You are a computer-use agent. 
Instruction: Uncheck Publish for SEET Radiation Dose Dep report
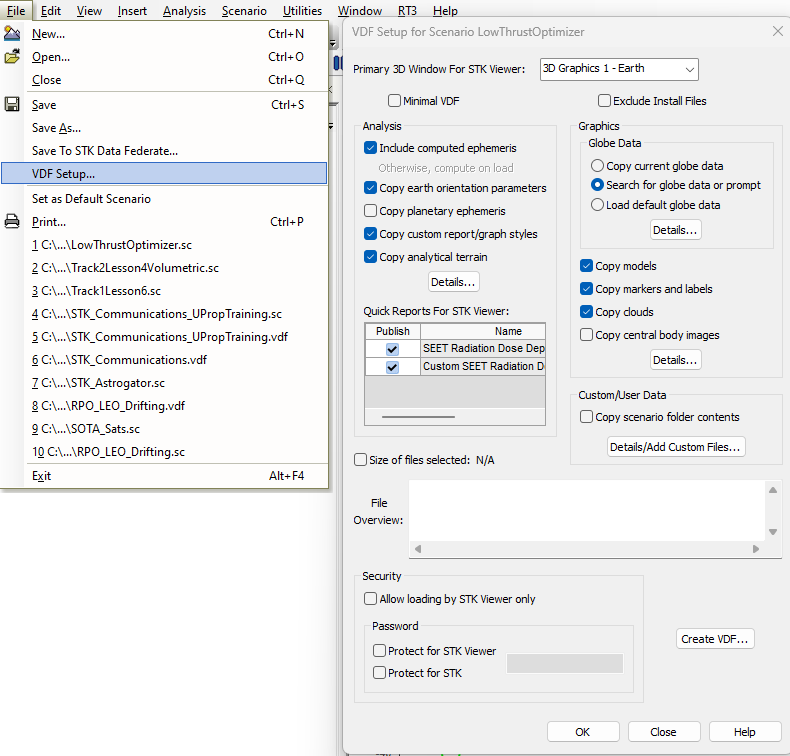tap(392, 349)
